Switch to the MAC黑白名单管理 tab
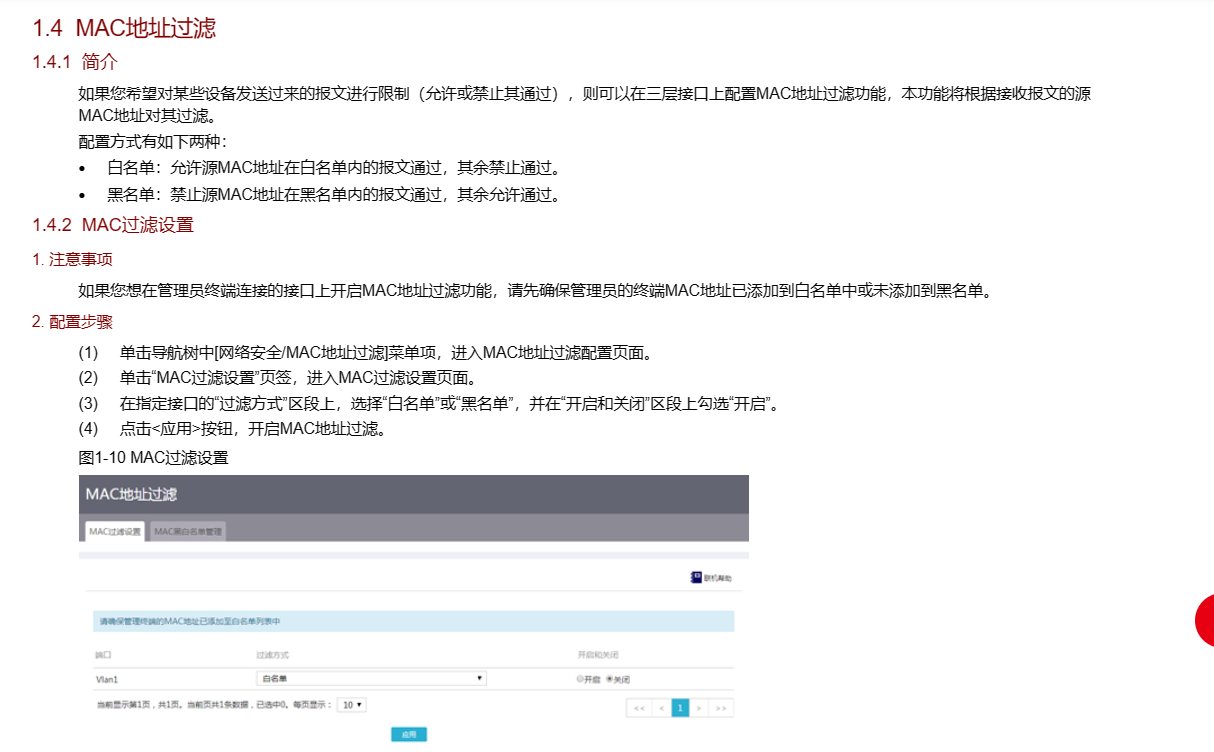Screen dimensions: 1214x752 [188, 531]
